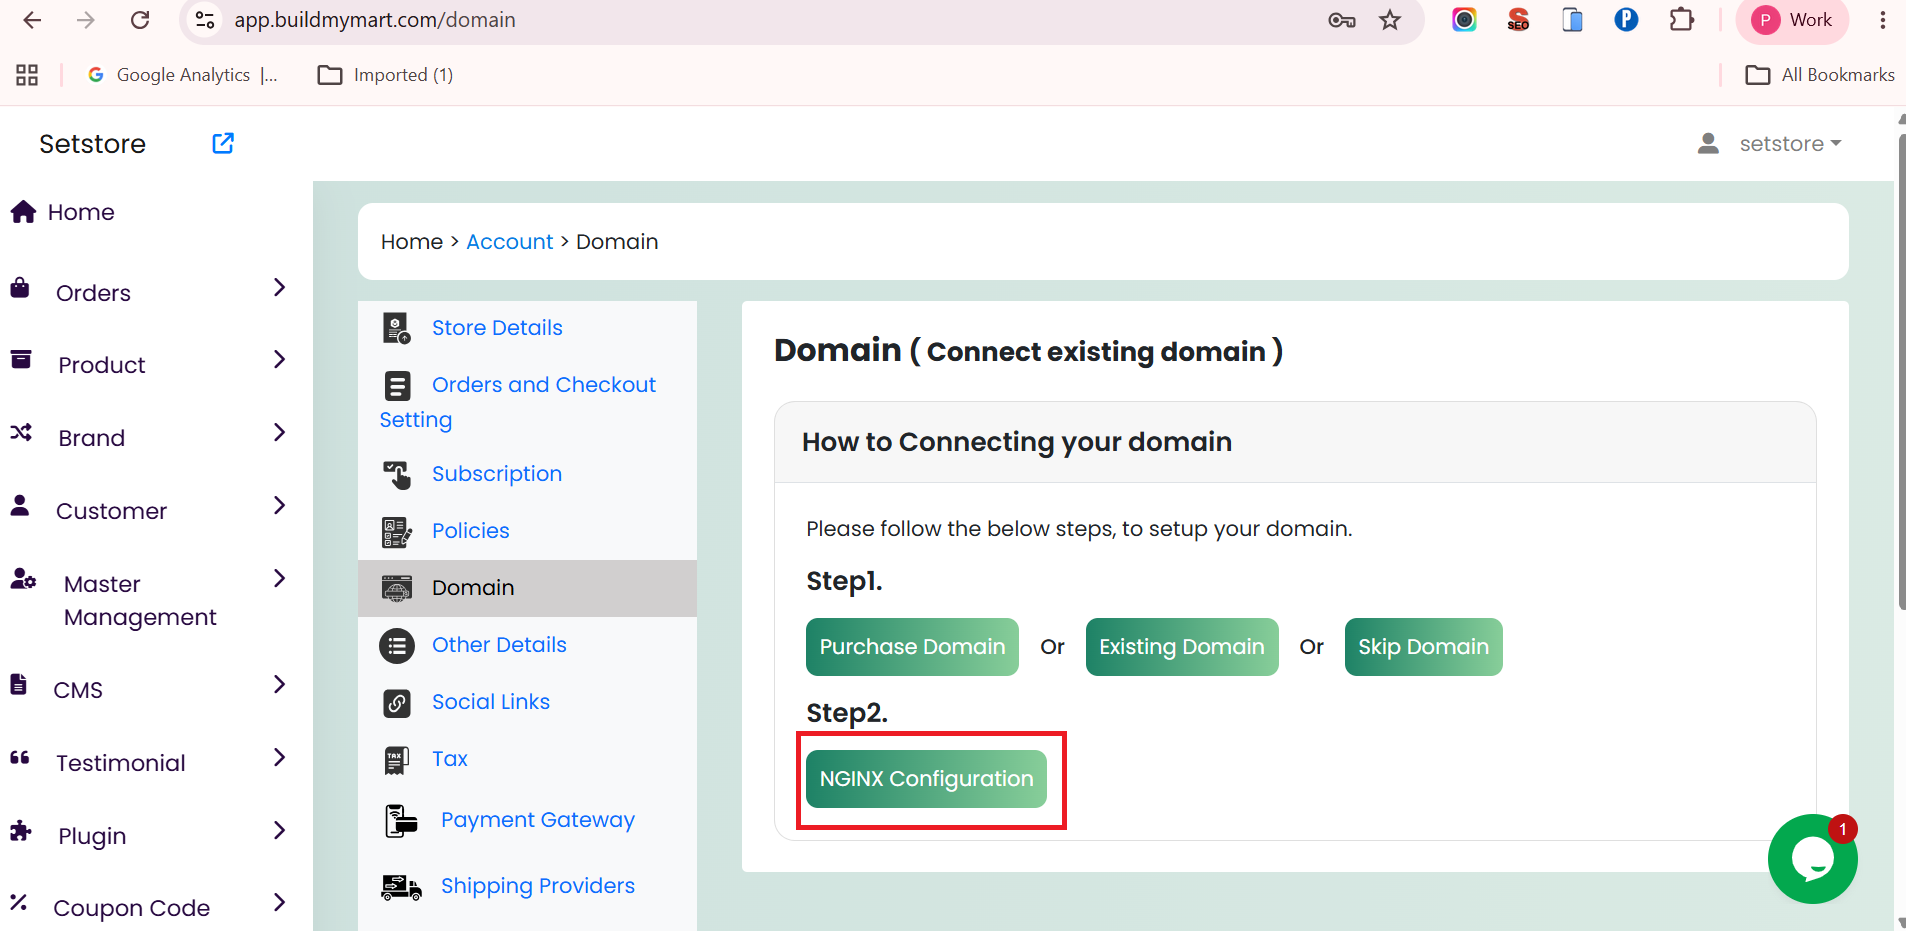Viewport: 1906px width, 931px height.
Task: Open the Setstore external link icon
Action: coord(223,143)
